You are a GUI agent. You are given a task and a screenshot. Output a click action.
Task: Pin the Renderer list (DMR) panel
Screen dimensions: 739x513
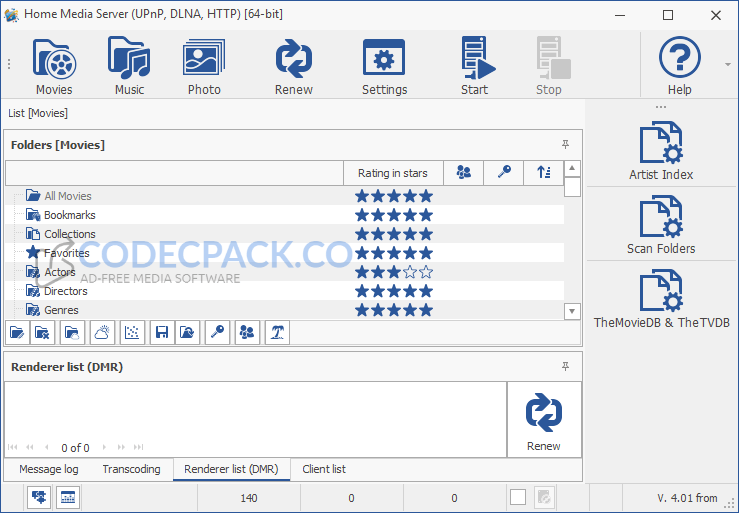click(566, 366)
